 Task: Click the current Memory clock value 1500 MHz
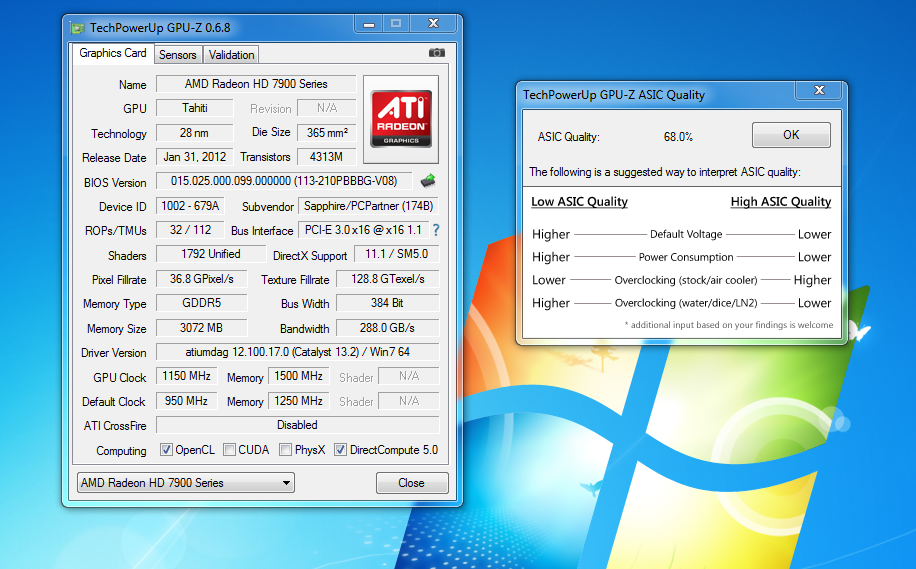click(299, 376)
